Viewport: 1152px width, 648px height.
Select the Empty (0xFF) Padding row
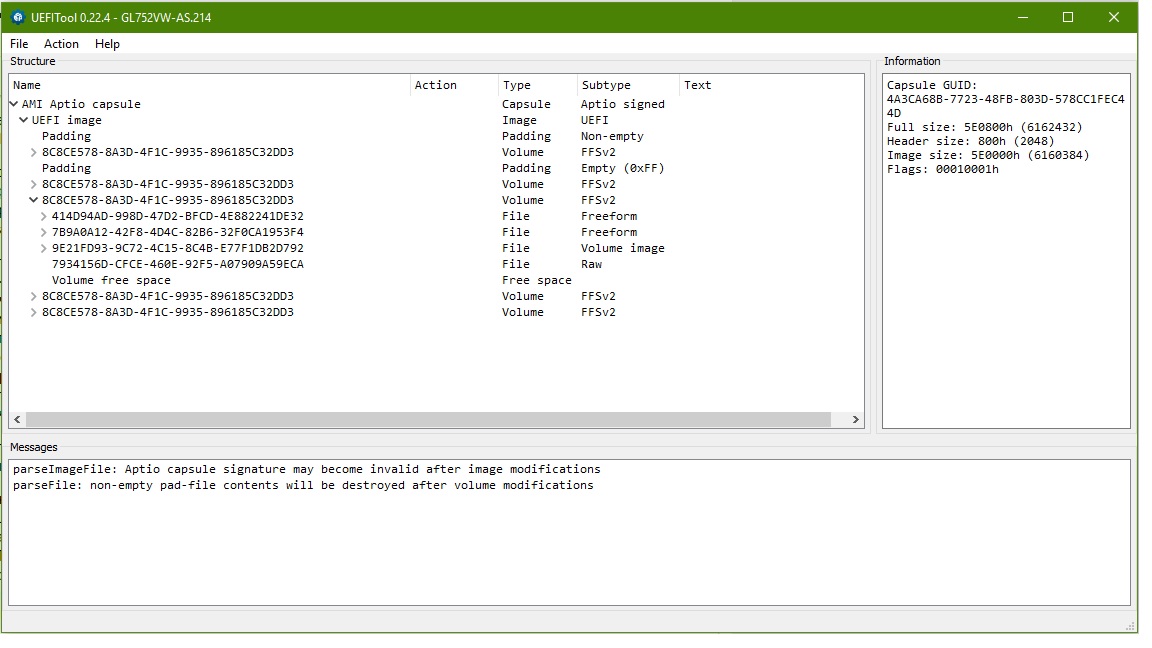tap(66, 168)
